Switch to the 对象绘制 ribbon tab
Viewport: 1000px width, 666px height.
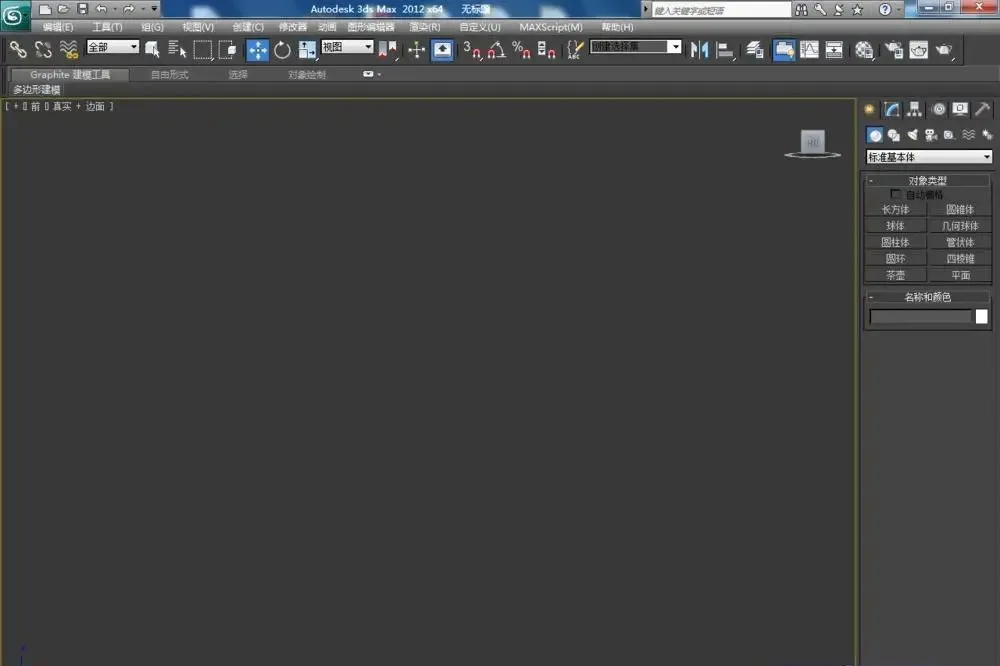tap(306, 75)
